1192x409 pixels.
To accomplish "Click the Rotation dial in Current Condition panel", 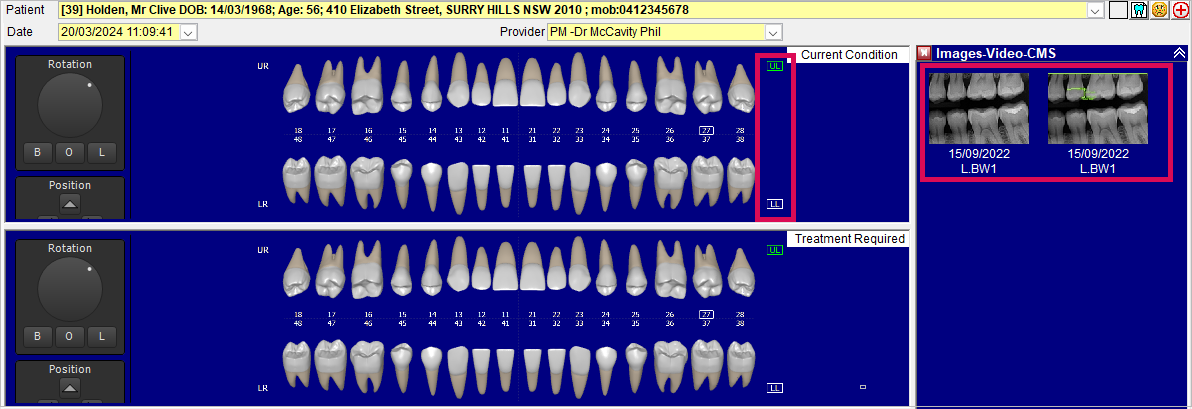I will coord(69,105).
